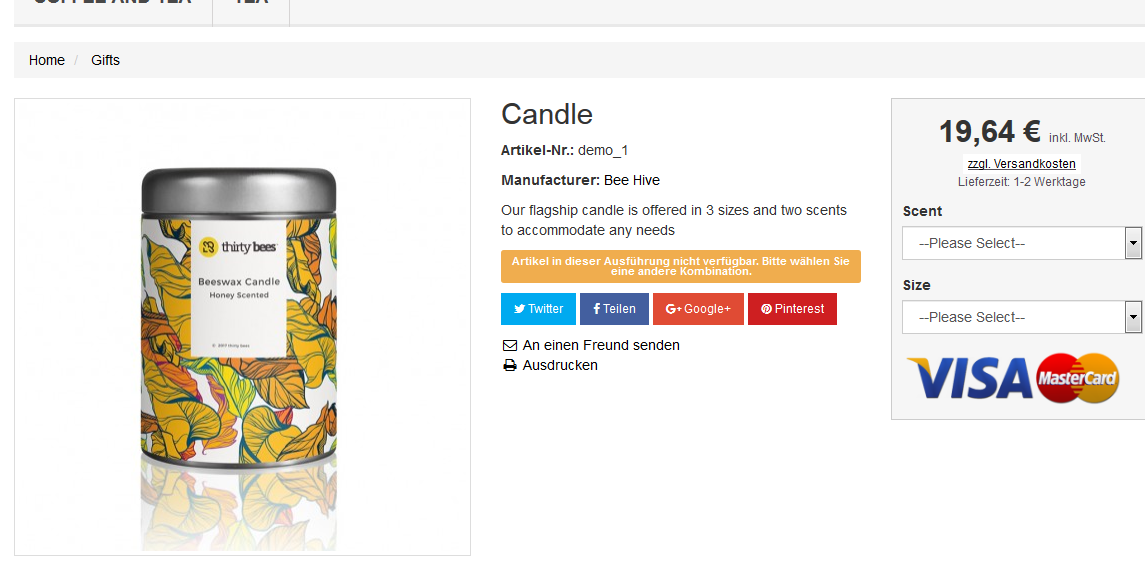Click the Ausdrucken print link
Viewport: 1145px width, 574px height.
pos(560,365)
